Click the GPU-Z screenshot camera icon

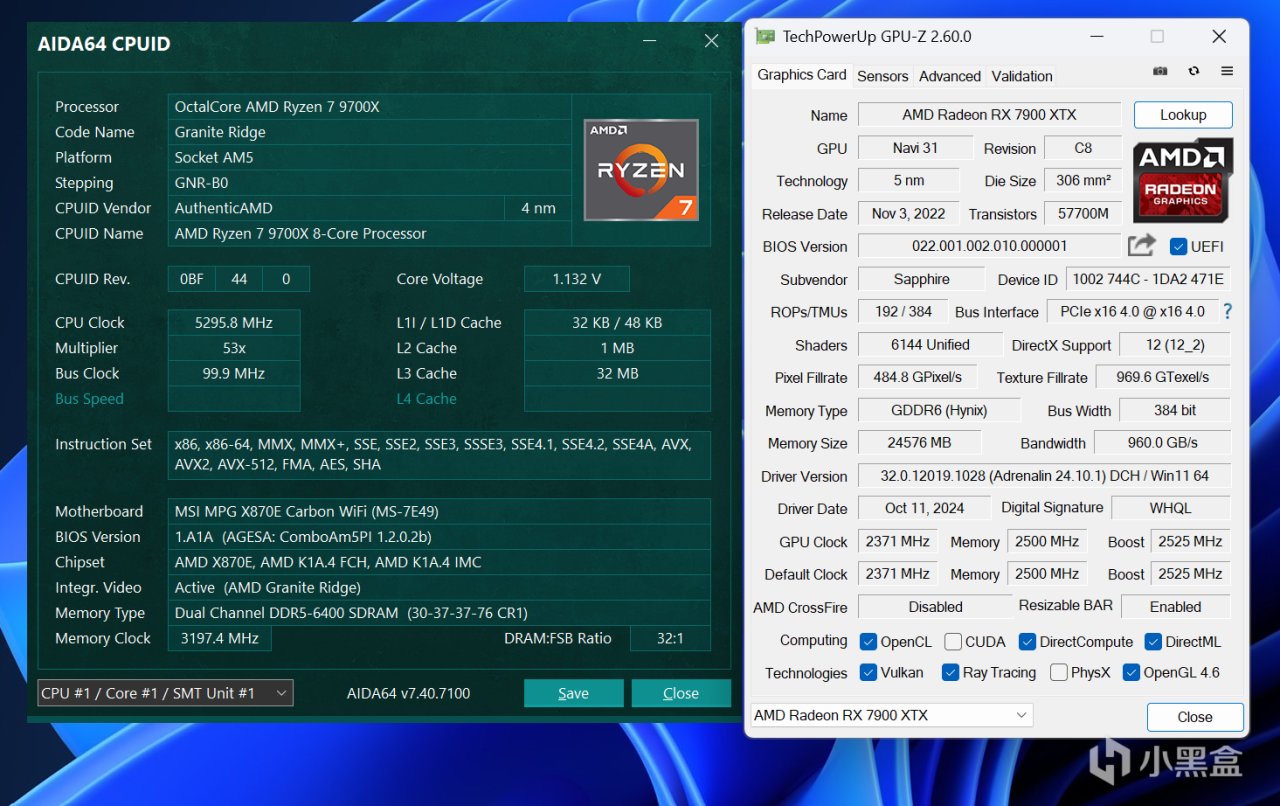(x=1160, y=72)
